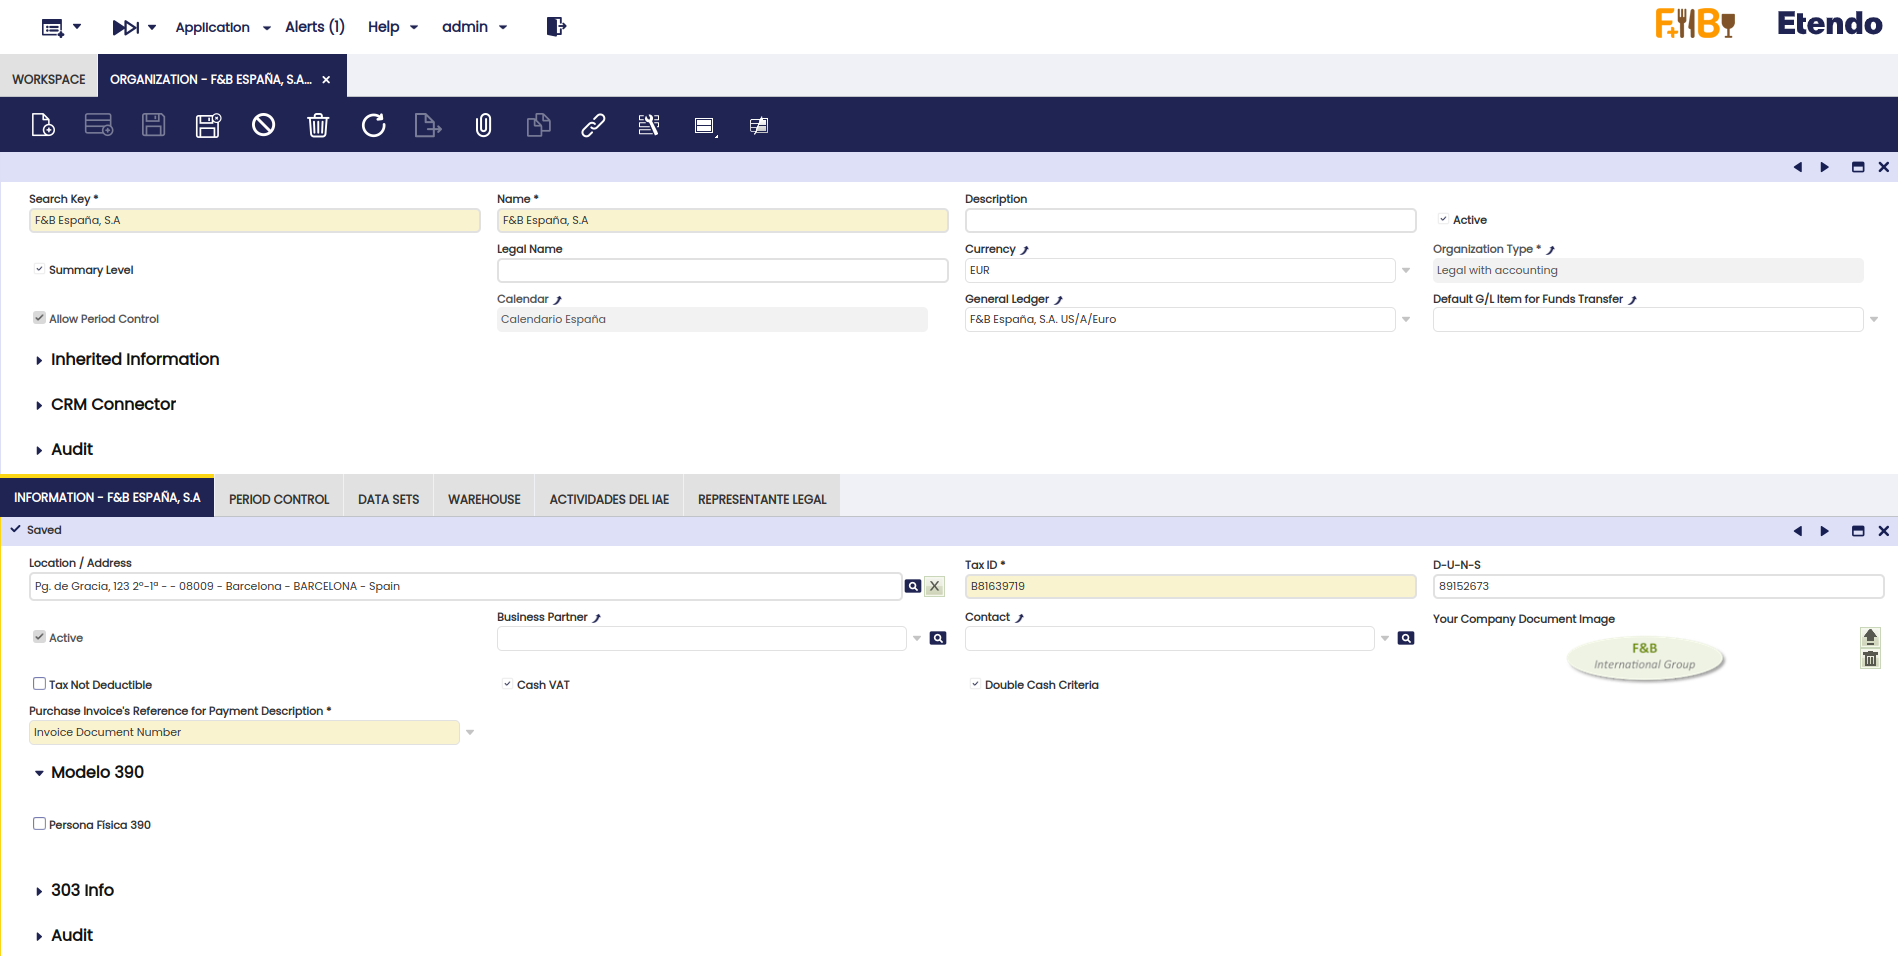Screen dimensions: 1898x956
Task: Click the Linked items chain icon
Action: tap(593, 125)
